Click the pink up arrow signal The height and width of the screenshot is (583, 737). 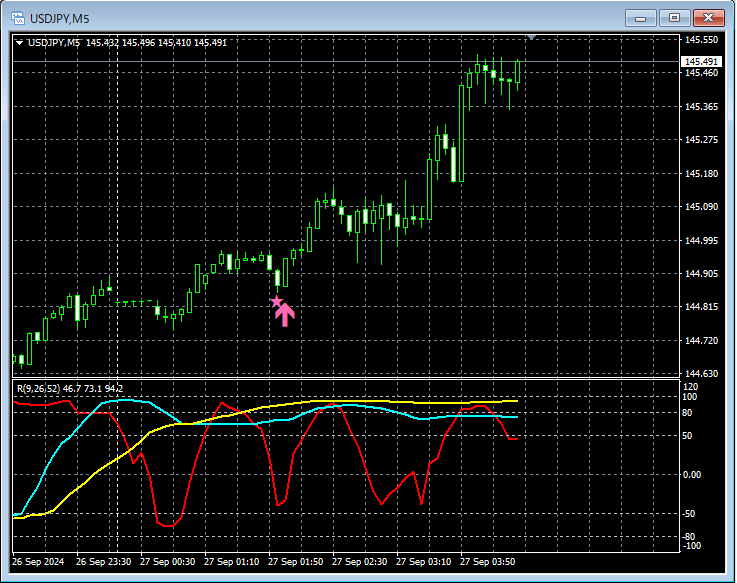click(285, 315)
